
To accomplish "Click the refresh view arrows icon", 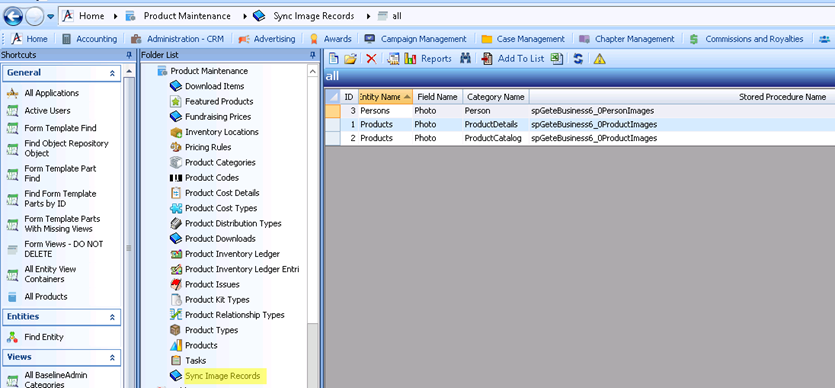I will (x=578, y=59).
